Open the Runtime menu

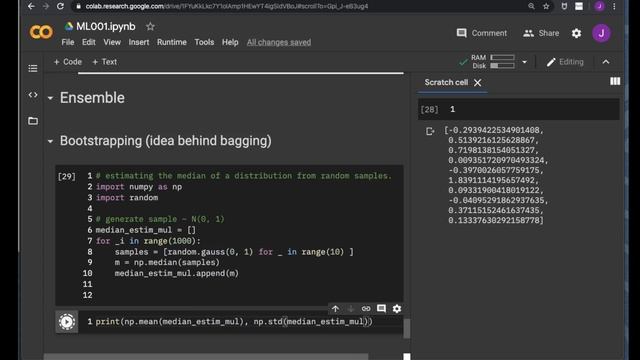tap(172, 42)
